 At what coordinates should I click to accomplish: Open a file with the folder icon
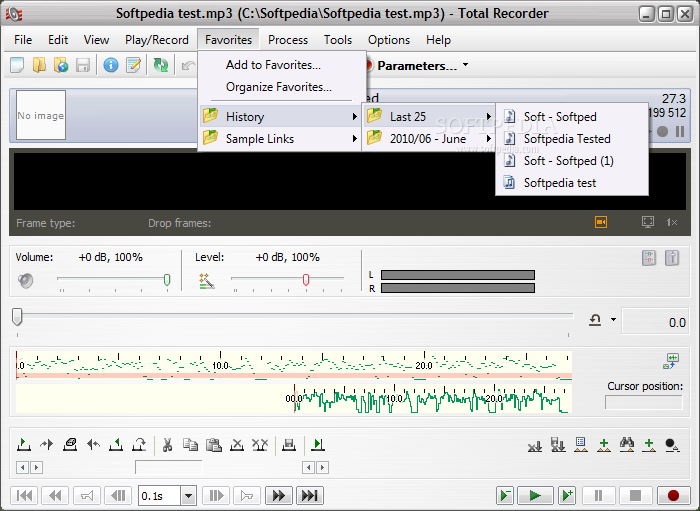point(39,65)
